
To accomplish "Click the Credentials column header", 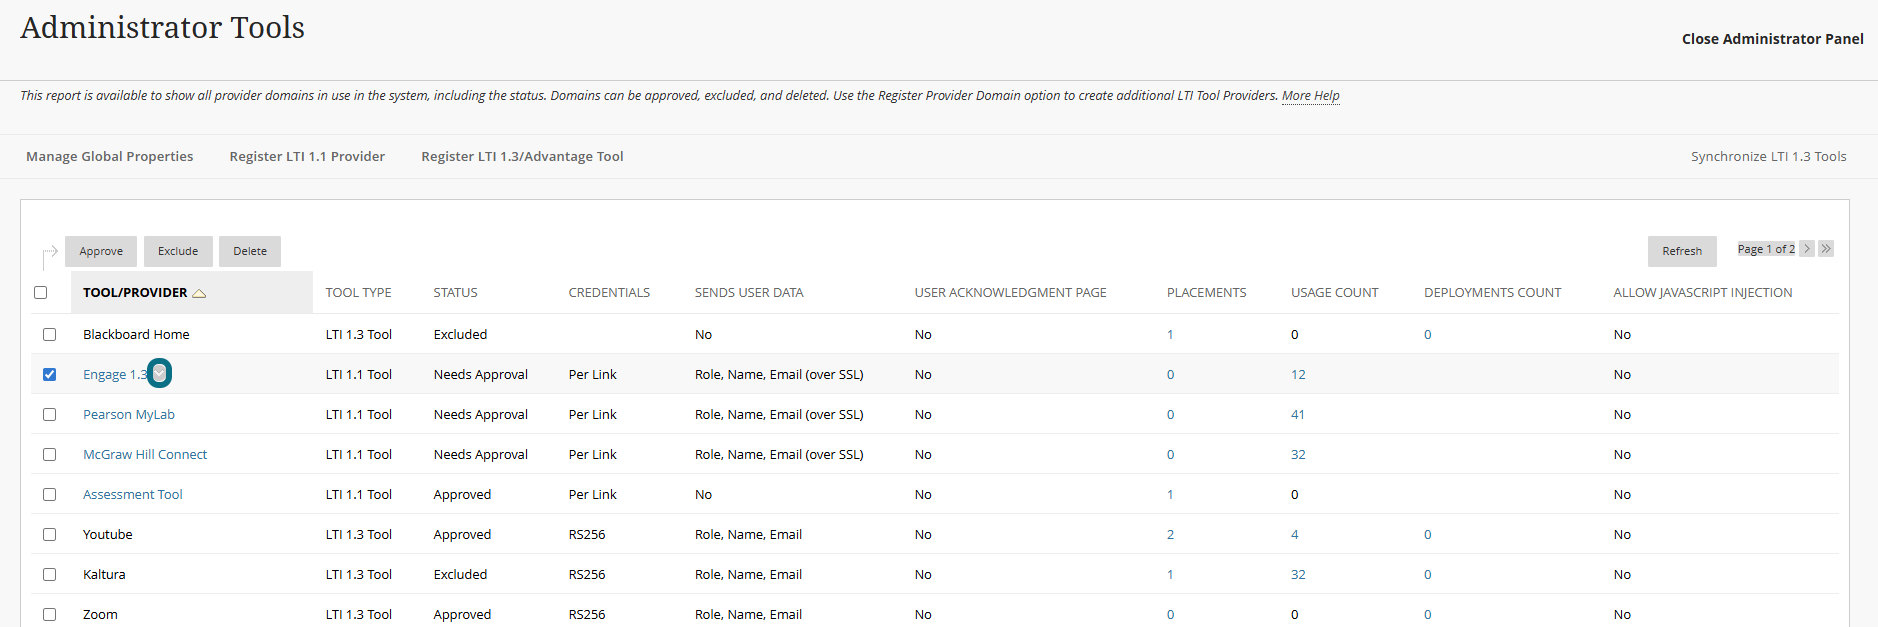I will click(x=609, y=293).
